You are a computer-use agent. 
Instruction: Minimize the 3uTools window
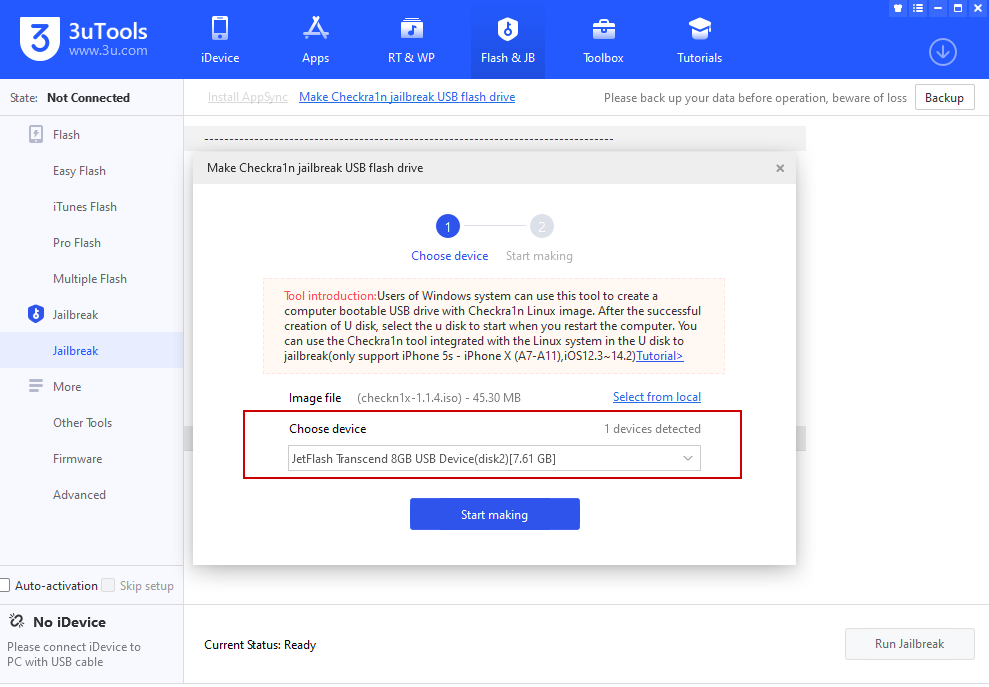[x=938, y=8]
